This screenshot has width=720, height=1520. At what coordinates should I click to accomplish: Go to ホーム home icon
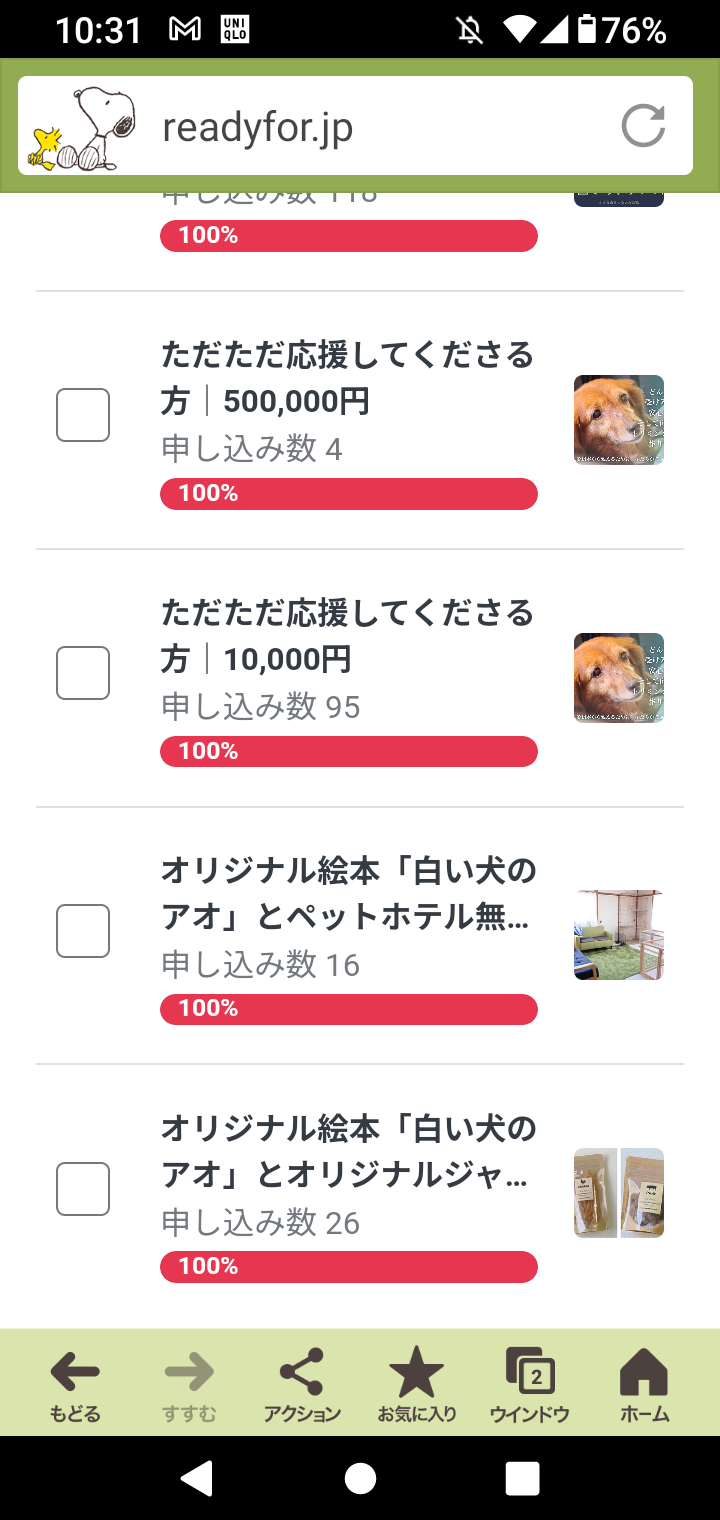pyautogui.click(x=644, y=1384)
